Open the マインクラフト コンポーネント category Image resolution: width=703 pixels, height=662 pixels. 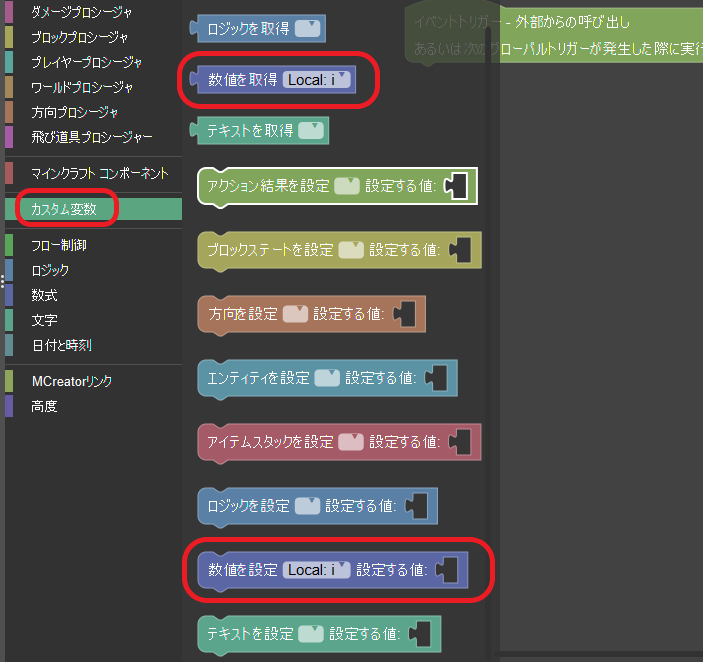[99, 173]
